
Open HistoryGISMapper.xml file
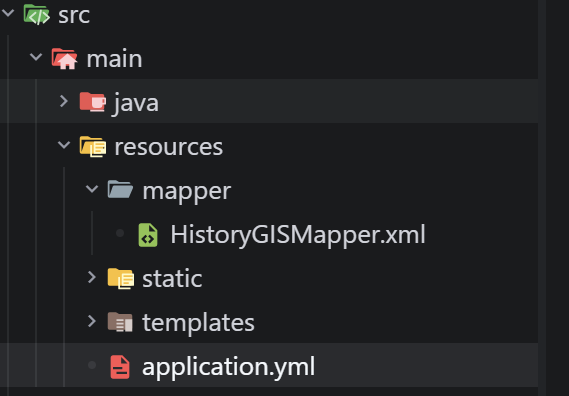pyautogui.click(x=298, y=236)
